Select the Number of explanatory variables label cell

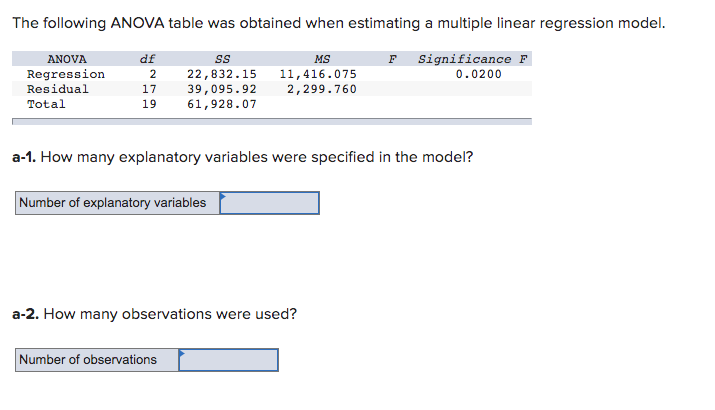tap(117, 203)
